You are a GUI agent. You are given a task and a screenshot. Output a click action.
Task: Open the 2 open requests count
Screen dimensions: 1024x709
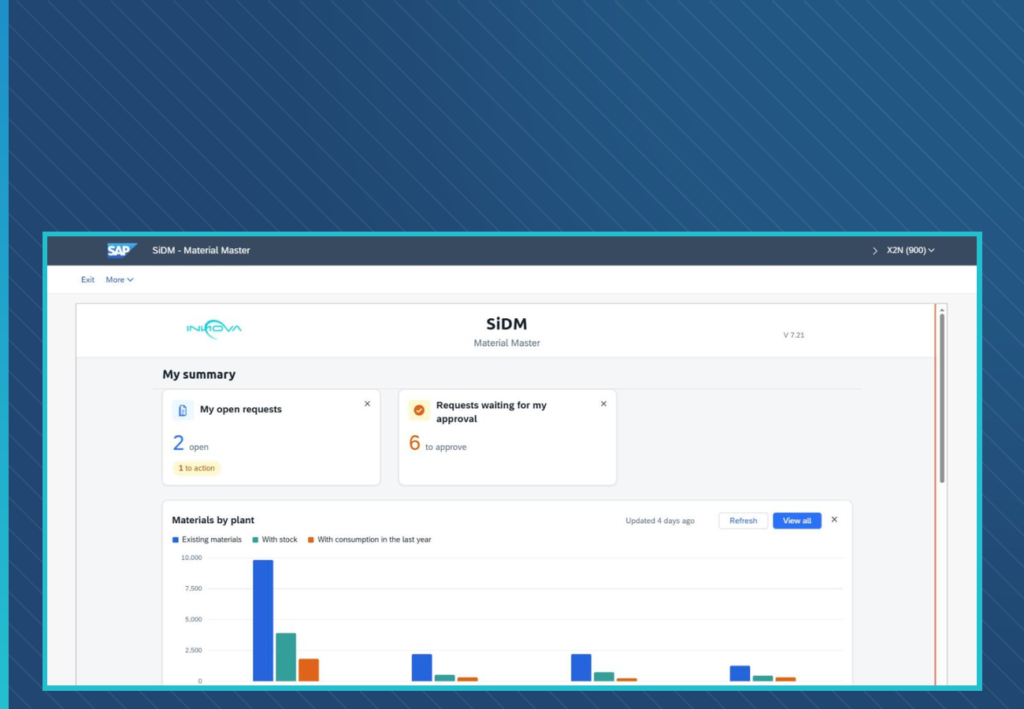178,443
